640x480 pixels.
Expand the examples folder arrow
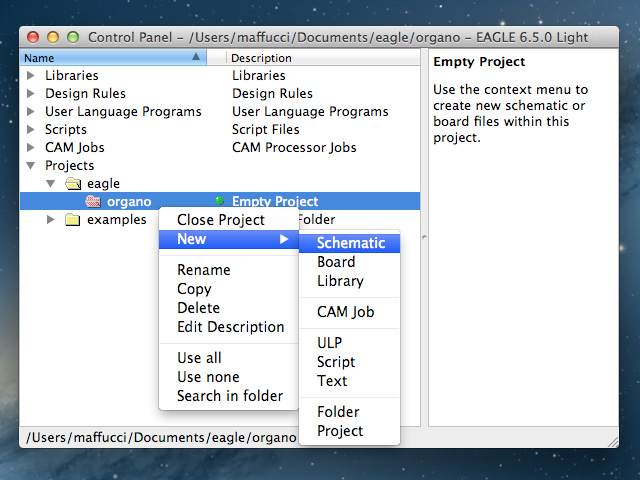[51, 220]
